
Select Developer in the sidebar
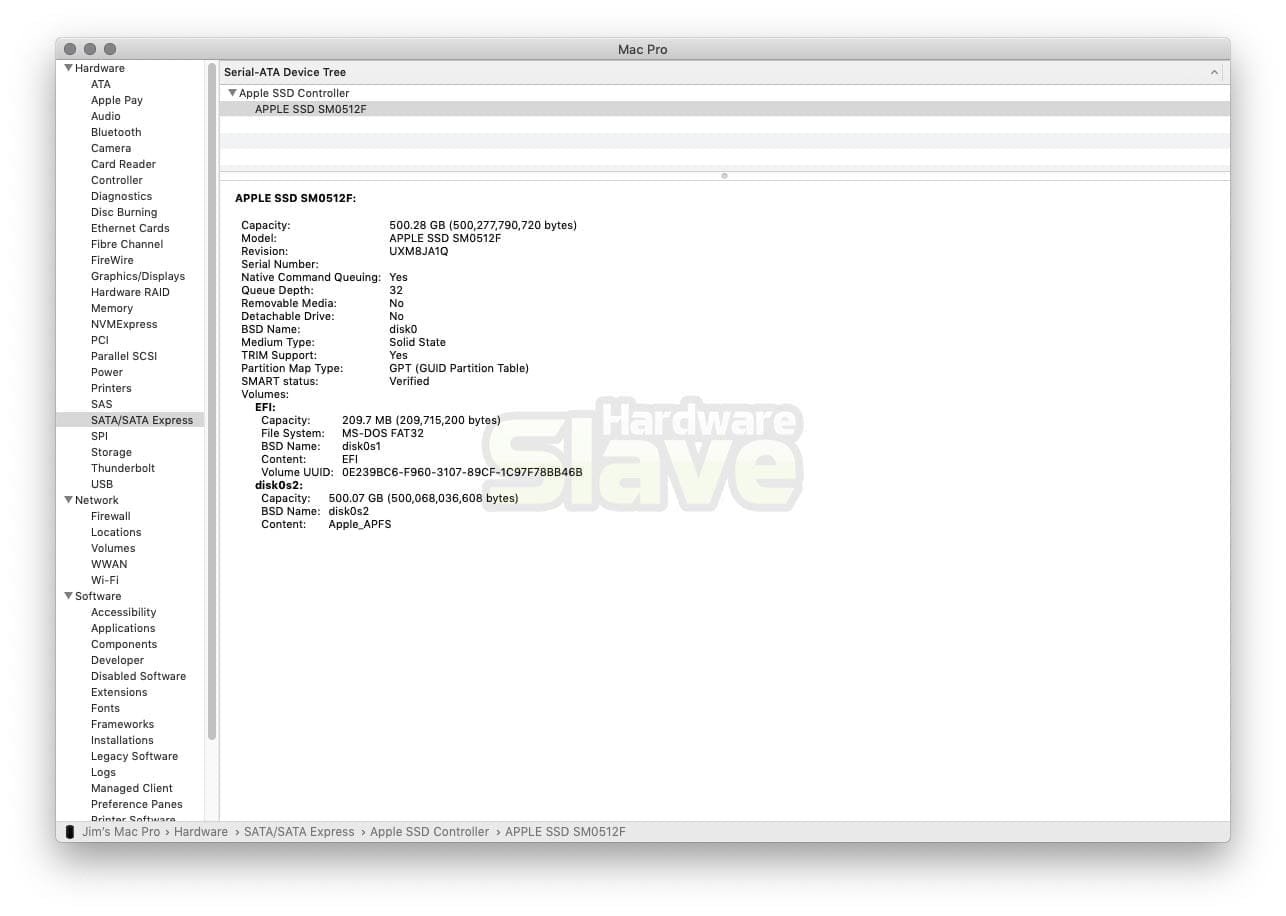tap(118, 660)
